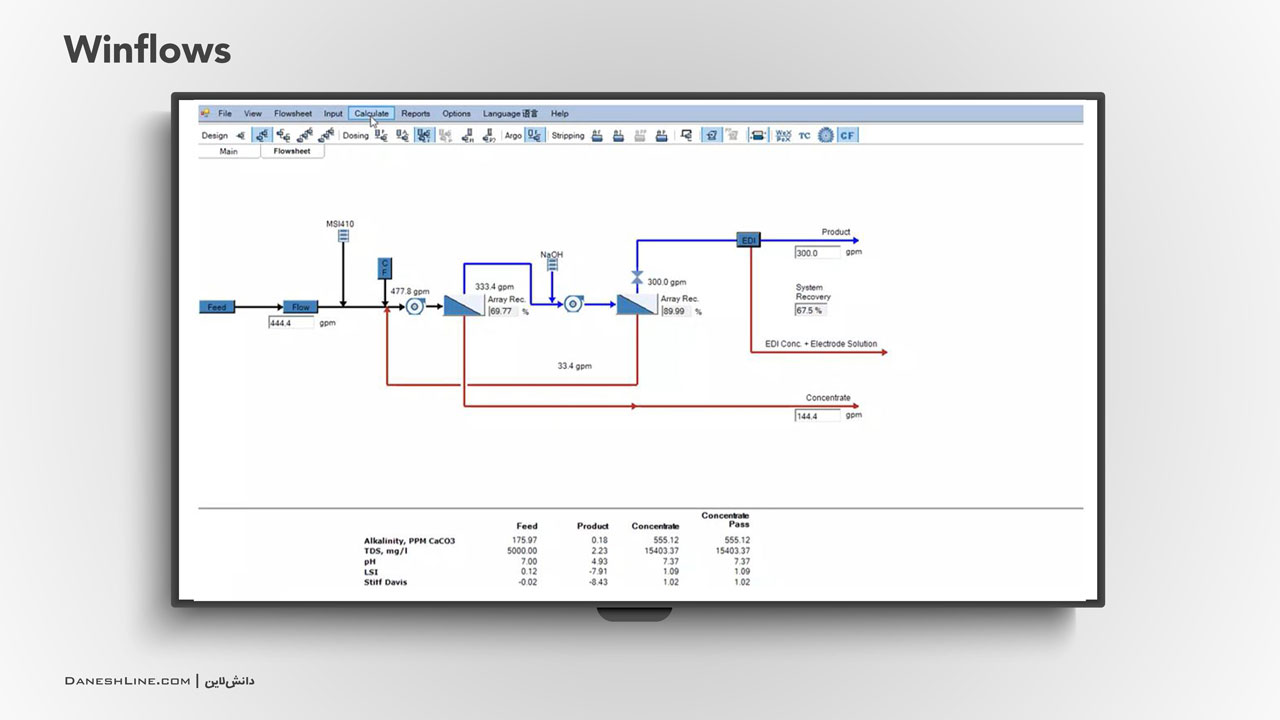
Task: Click the 'Alkalinity, PPM CaCO3' row label
Action: [409, 540]
